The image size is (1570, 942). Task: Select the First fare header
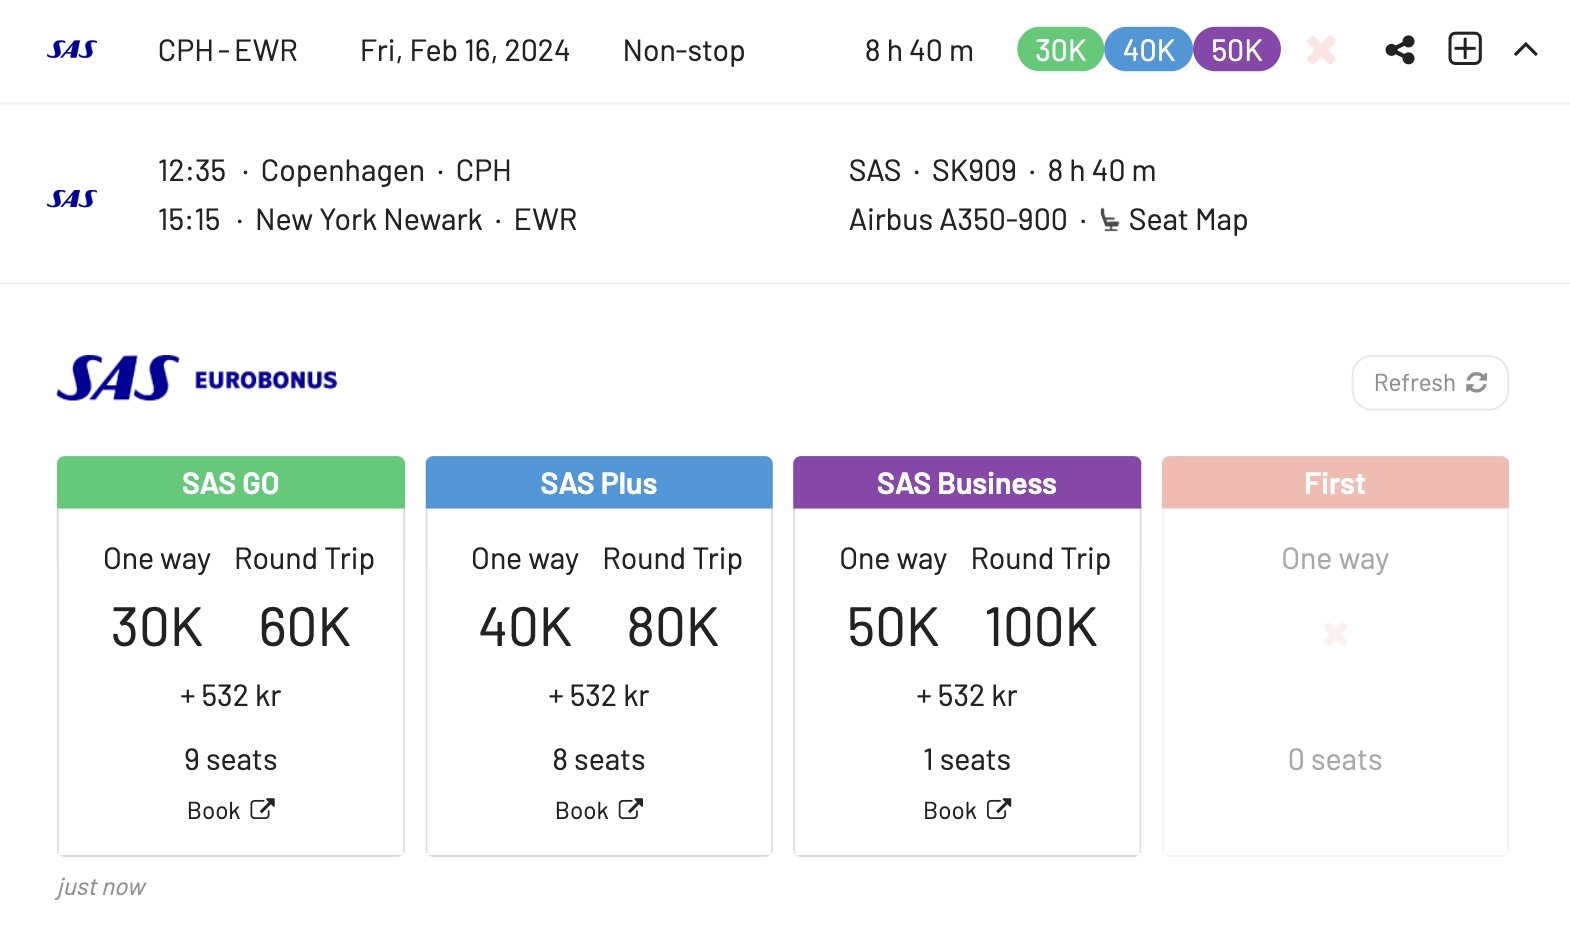click(x=1335, y=483)
